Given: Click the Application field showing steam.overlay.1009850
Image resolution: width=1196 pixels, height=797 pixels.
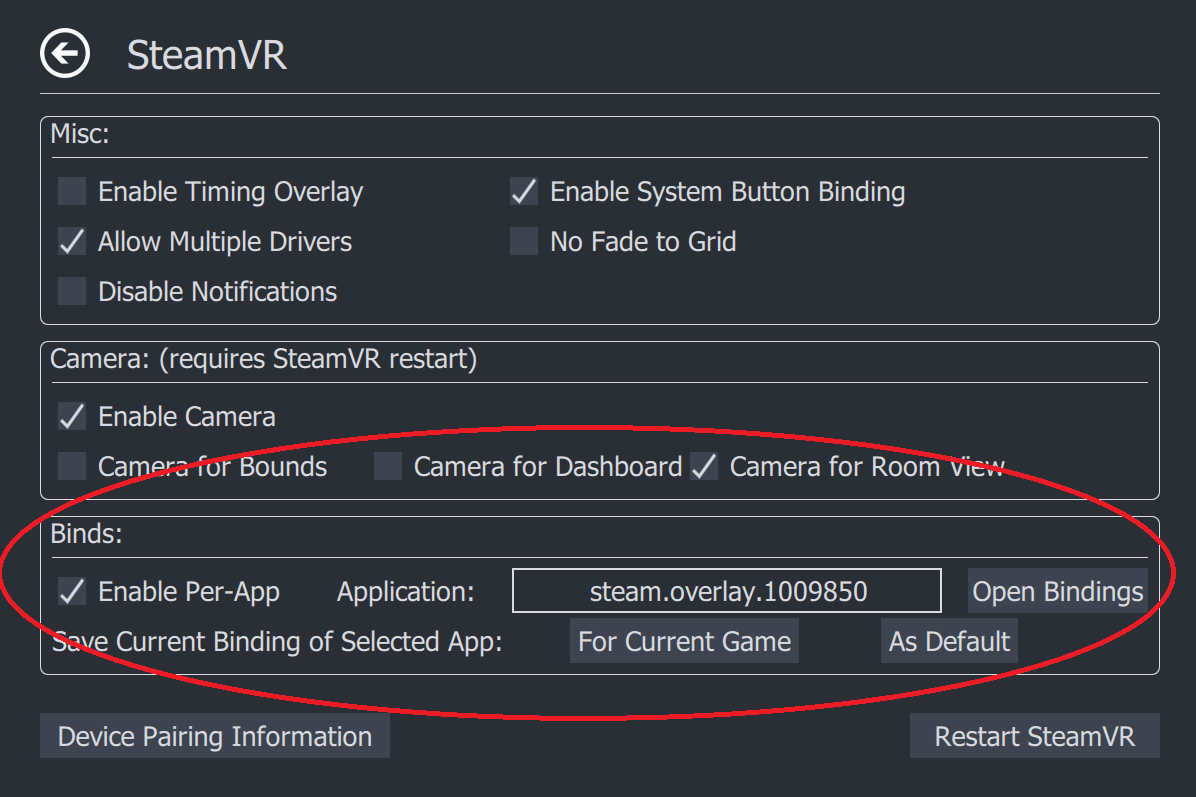Looking at the screenshot, I should pos(726,590).
